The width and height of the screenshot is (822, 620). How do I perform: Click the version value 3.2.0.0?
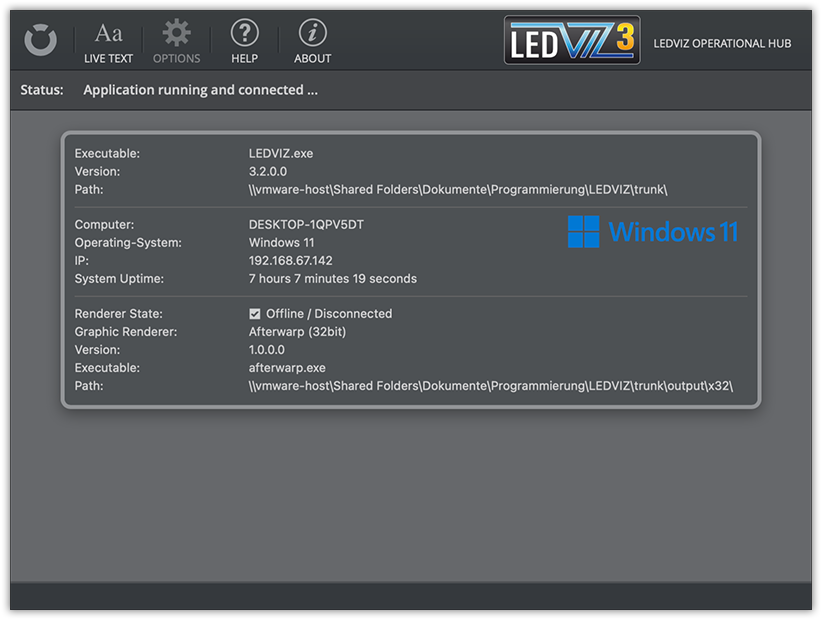coord(268,171)
